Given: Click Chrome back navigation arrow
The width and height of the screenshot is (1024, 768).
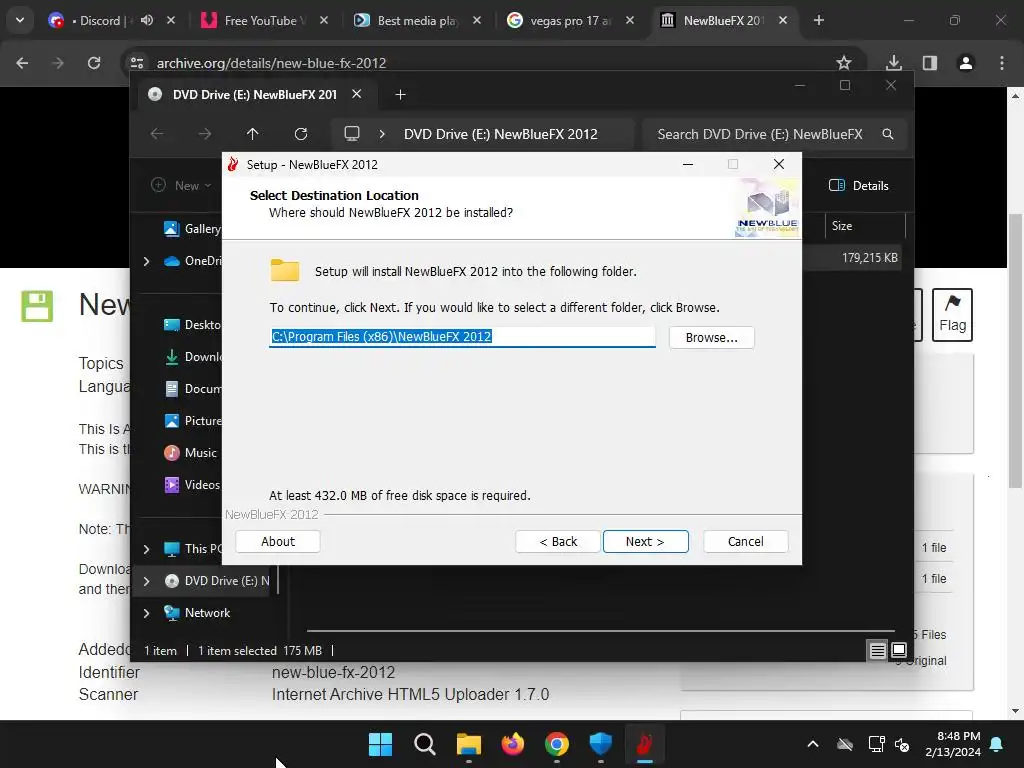Looking at the screenshot, I should point(22,63).
